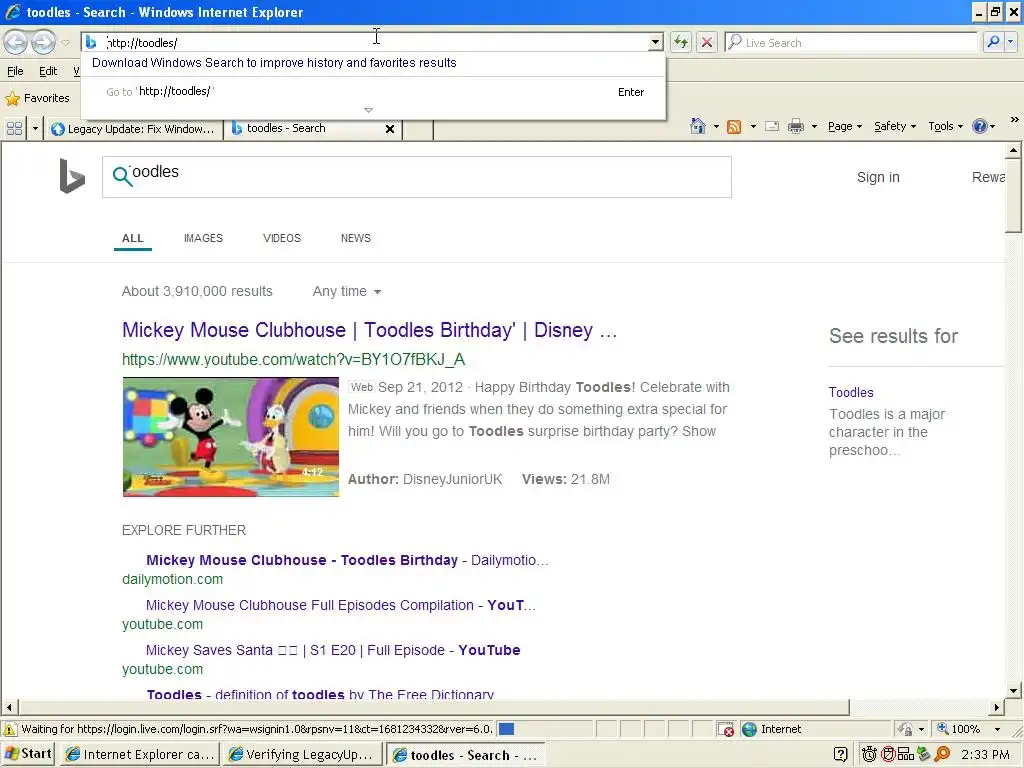The height and width of the screenshot is (768, 1024).
Task: Open Mickey Saves Santa Full Episode link
Action: click(332, 650)
